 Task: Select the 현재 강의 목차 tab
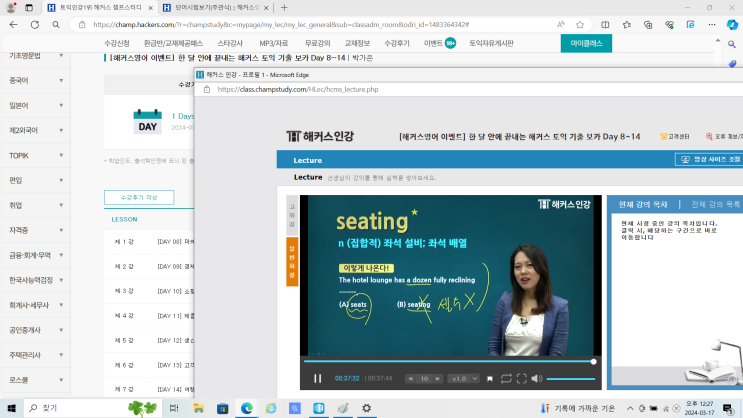click(642, 204)
